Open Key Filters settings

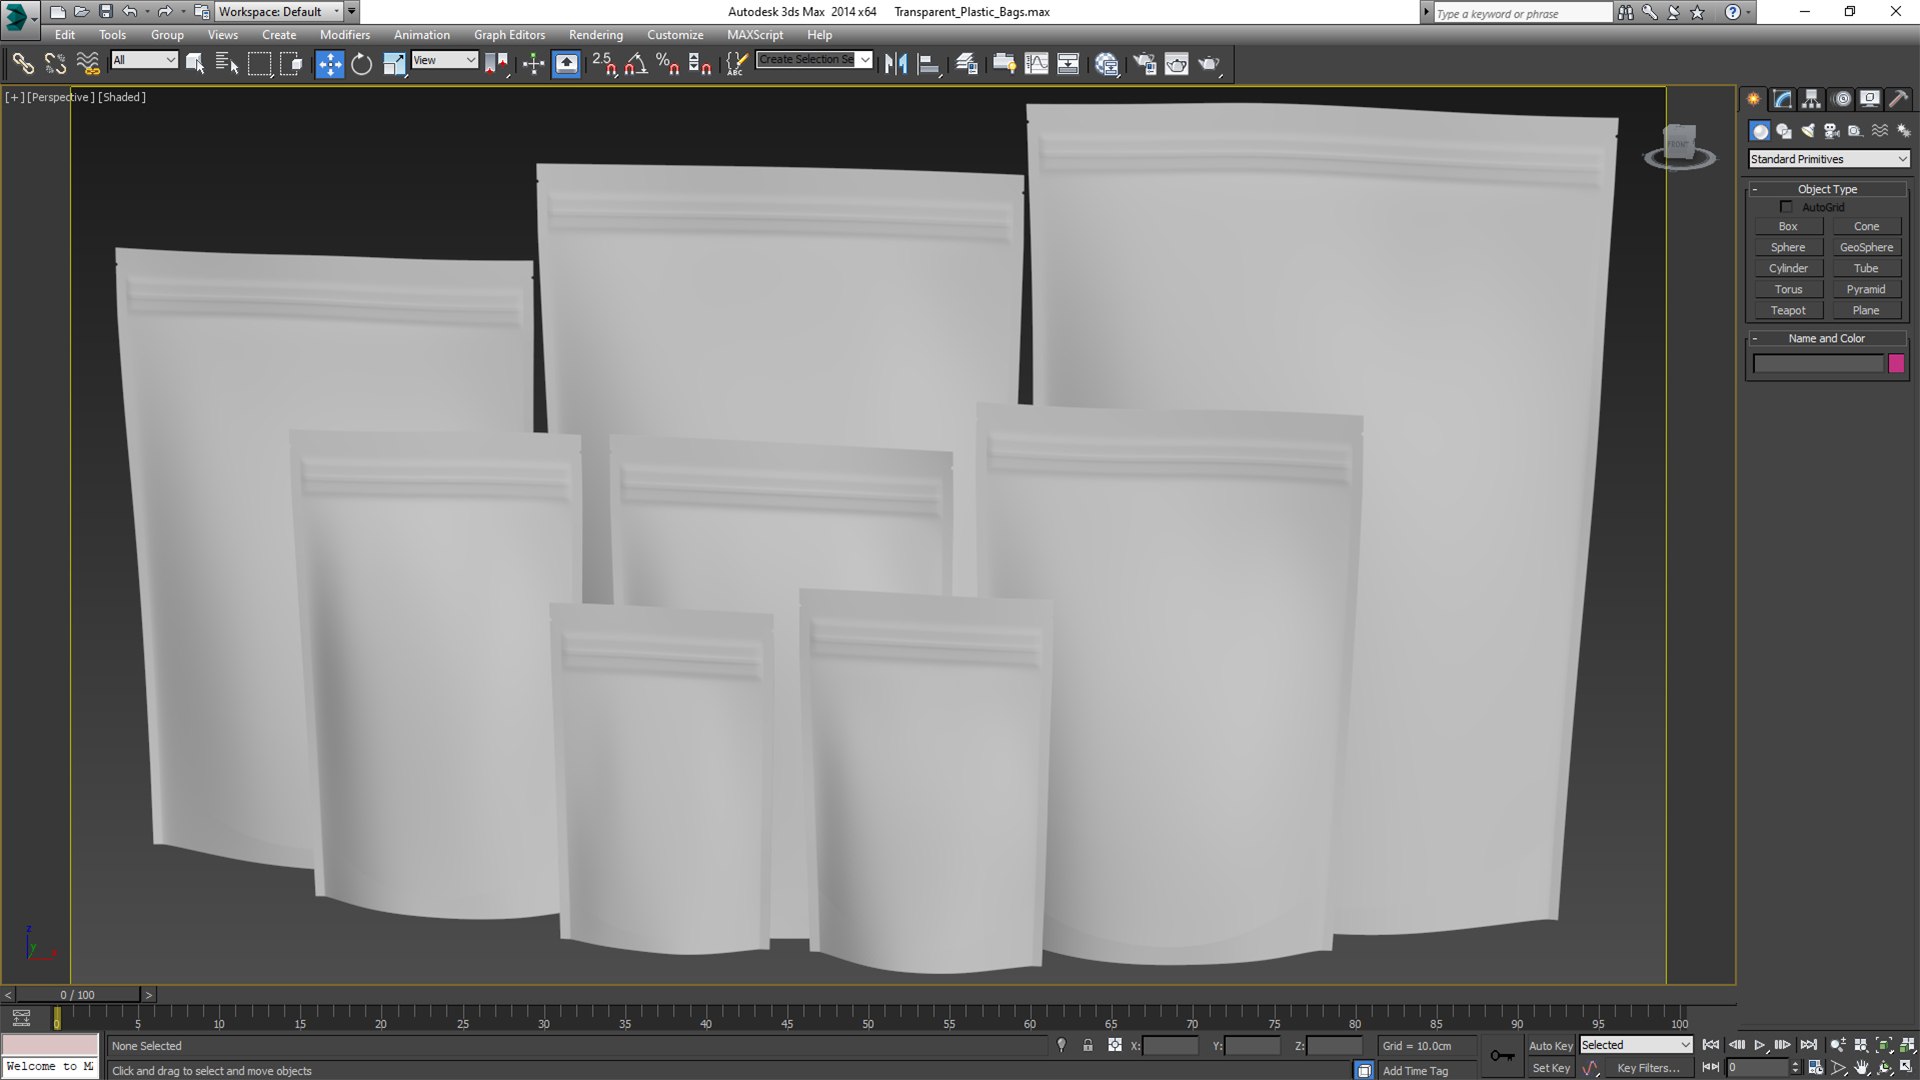tap(1648, 1068)
